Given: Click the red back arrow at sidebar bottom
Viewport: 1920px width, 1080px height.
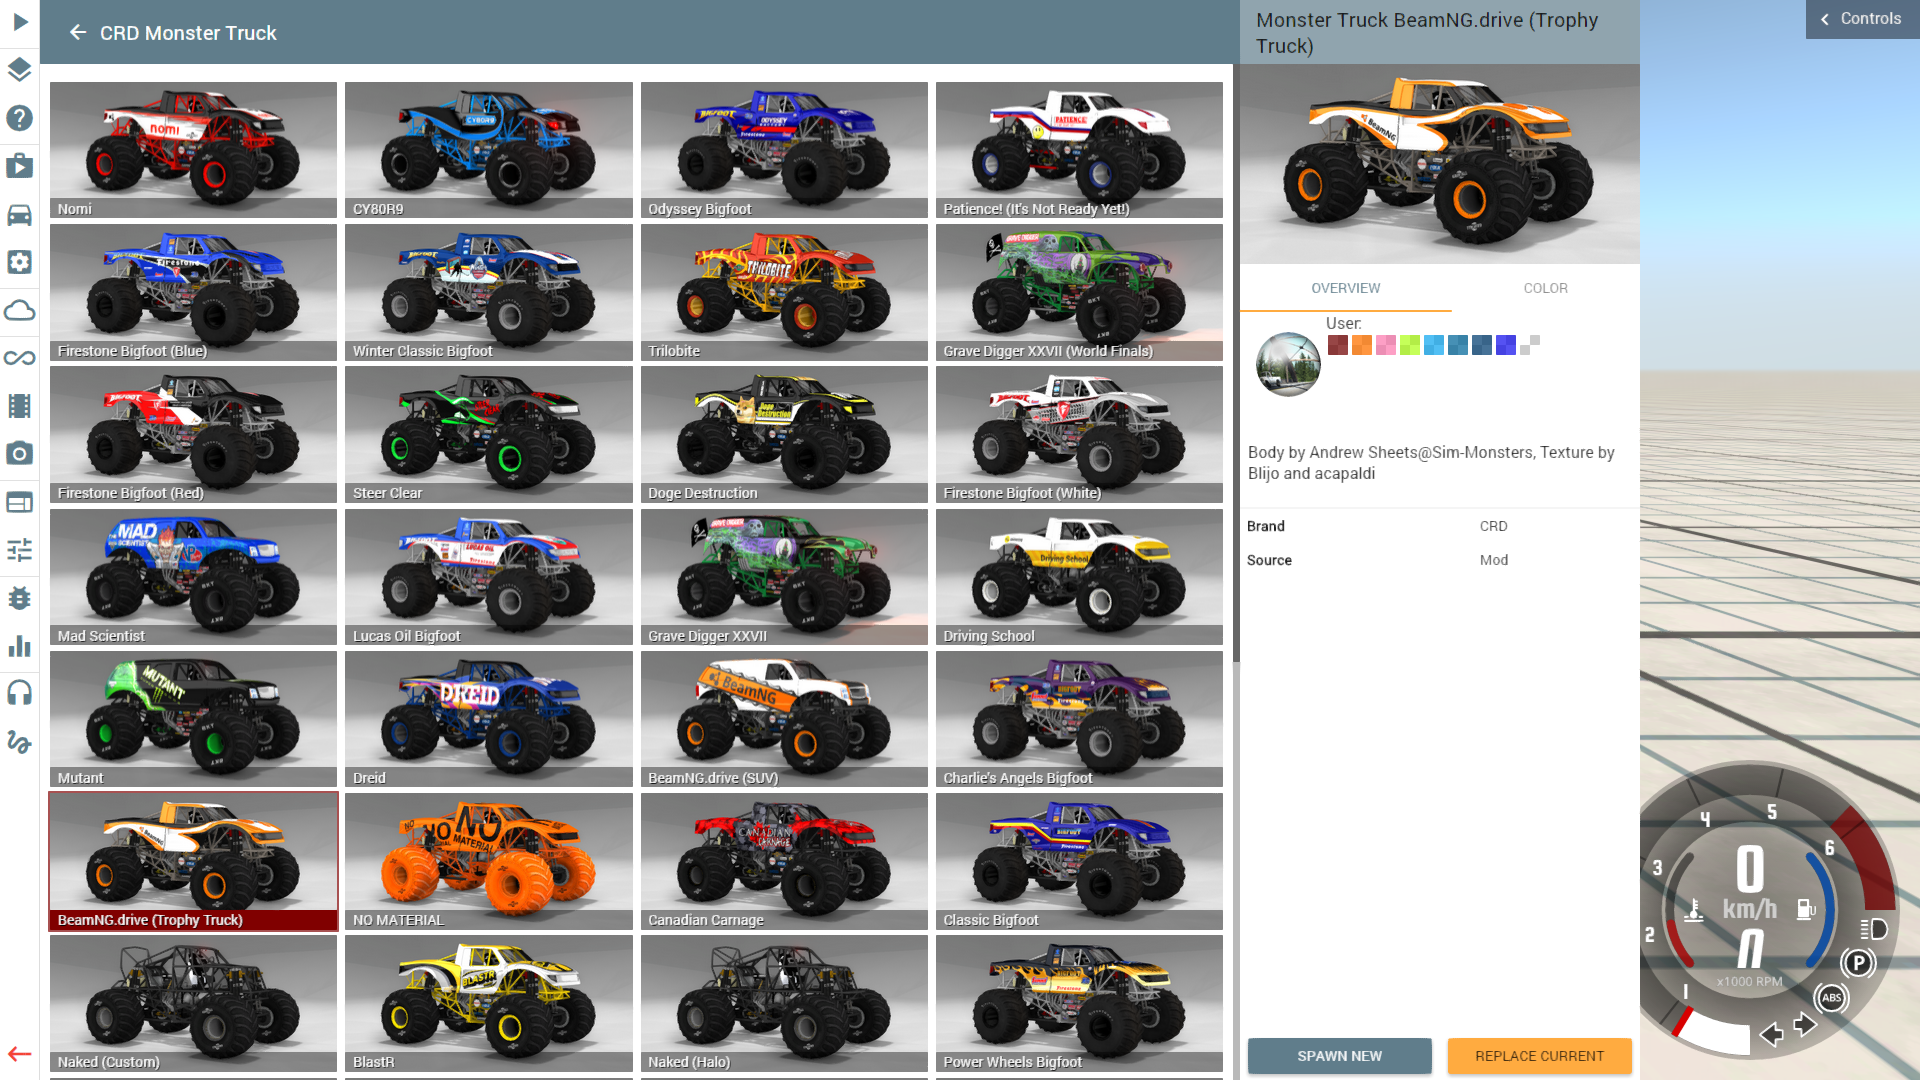Looking at the screenshot, I should point(20,1054).
